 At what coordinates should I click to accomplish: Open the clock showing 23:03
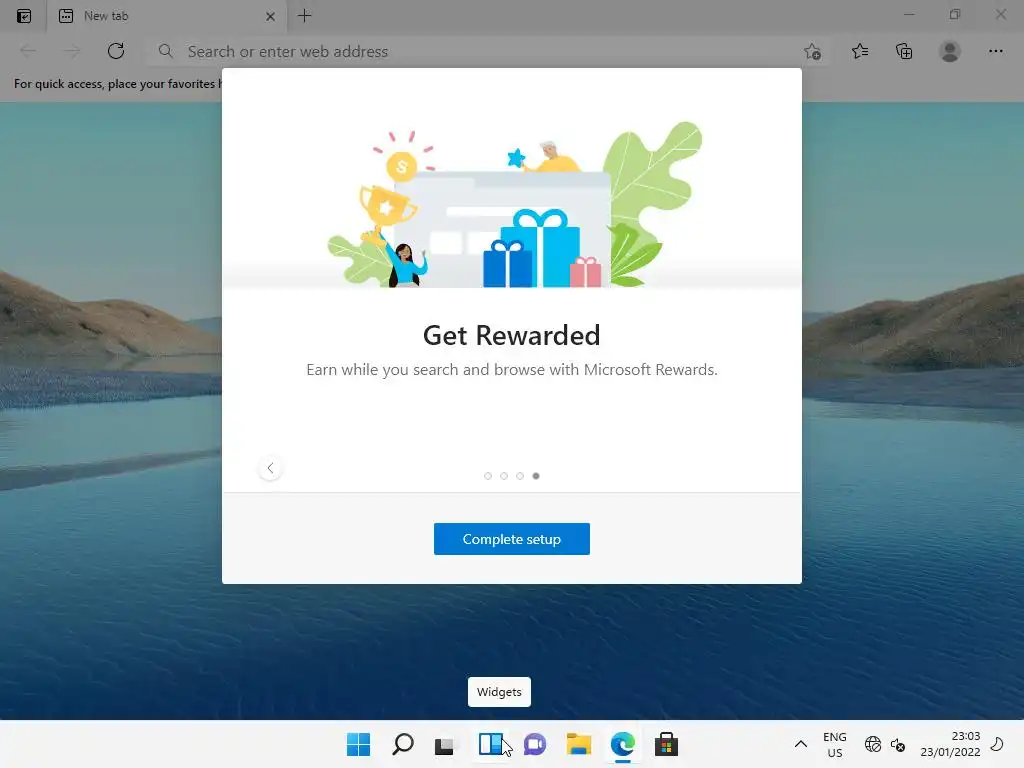click(950, 744)
